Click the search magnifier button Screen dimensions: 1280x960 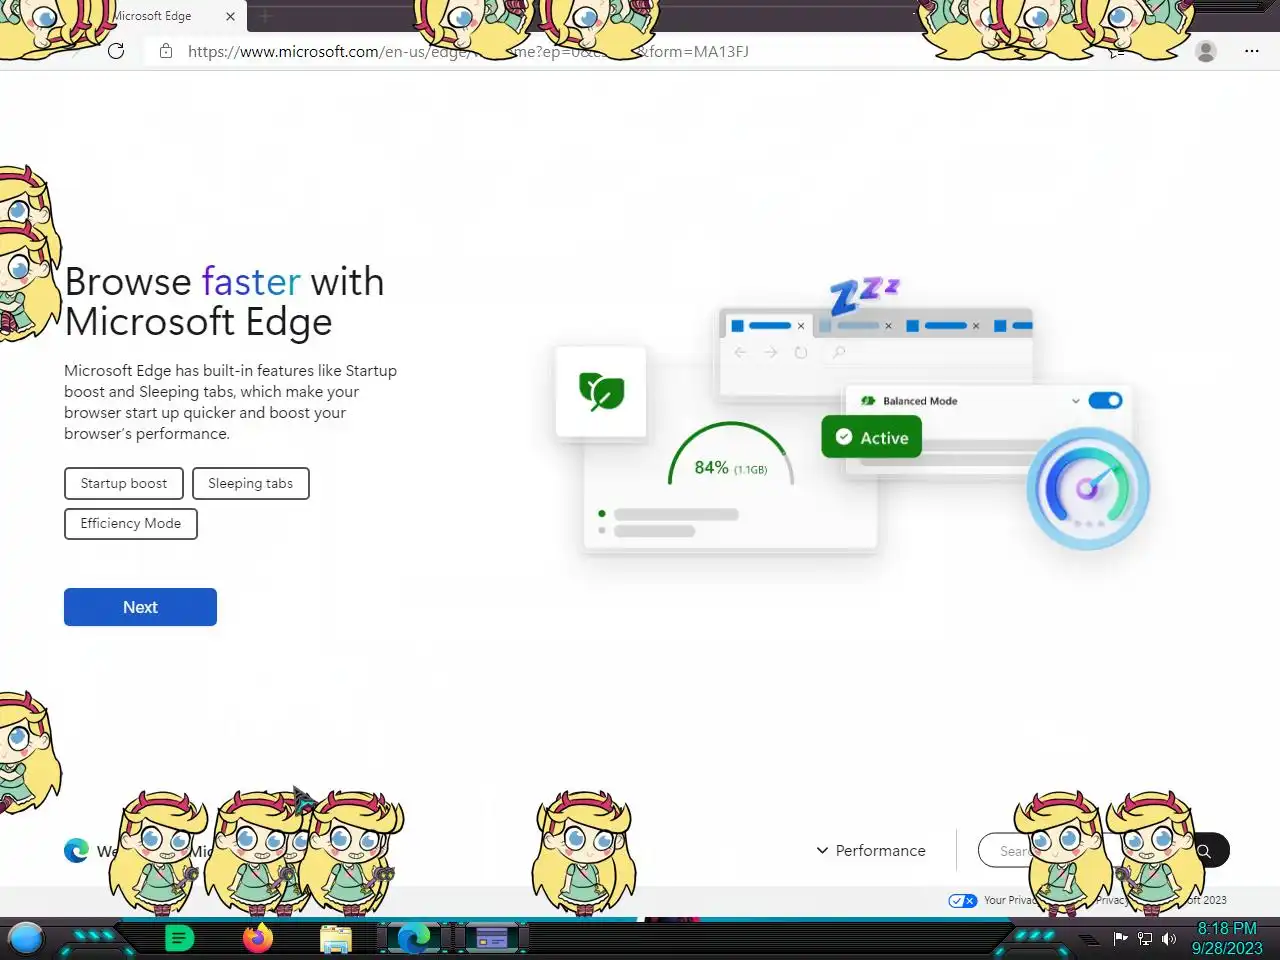1205,851
